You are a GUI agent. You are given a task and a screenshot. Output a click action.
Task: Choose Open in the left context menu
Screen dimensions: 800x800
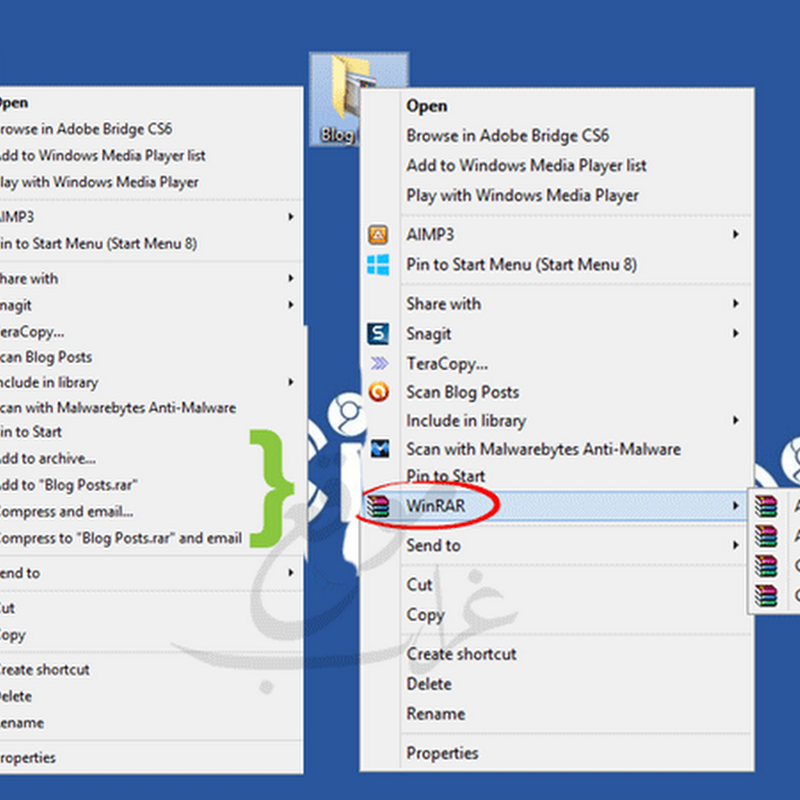pyautogui.click(x=14, y=103)
